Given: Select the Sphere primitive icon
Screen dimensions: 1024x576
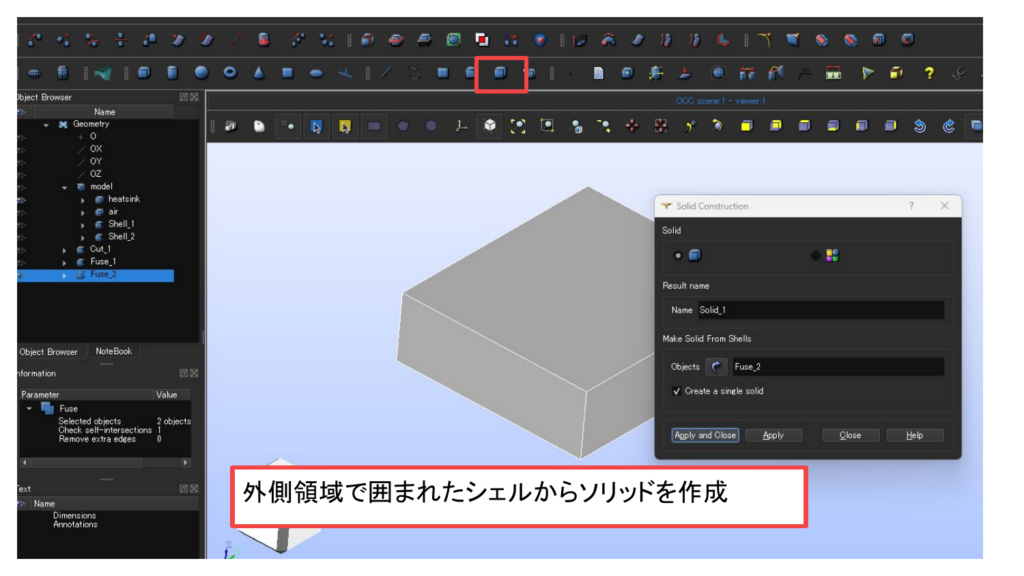Looking at the screenshot, I should 201,73.
